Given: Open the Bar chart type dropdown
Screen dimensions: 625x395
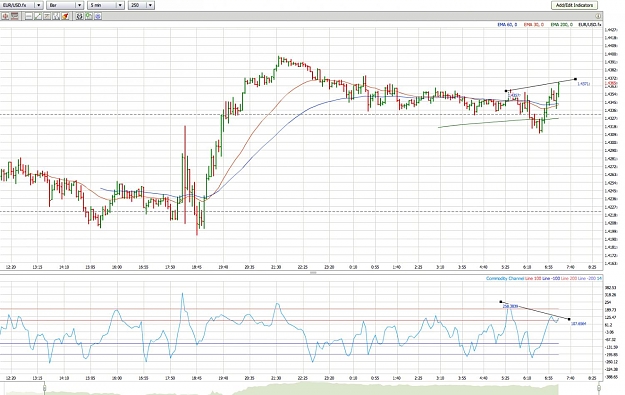Looking at the screenshot, I should [x=64, y=5].
